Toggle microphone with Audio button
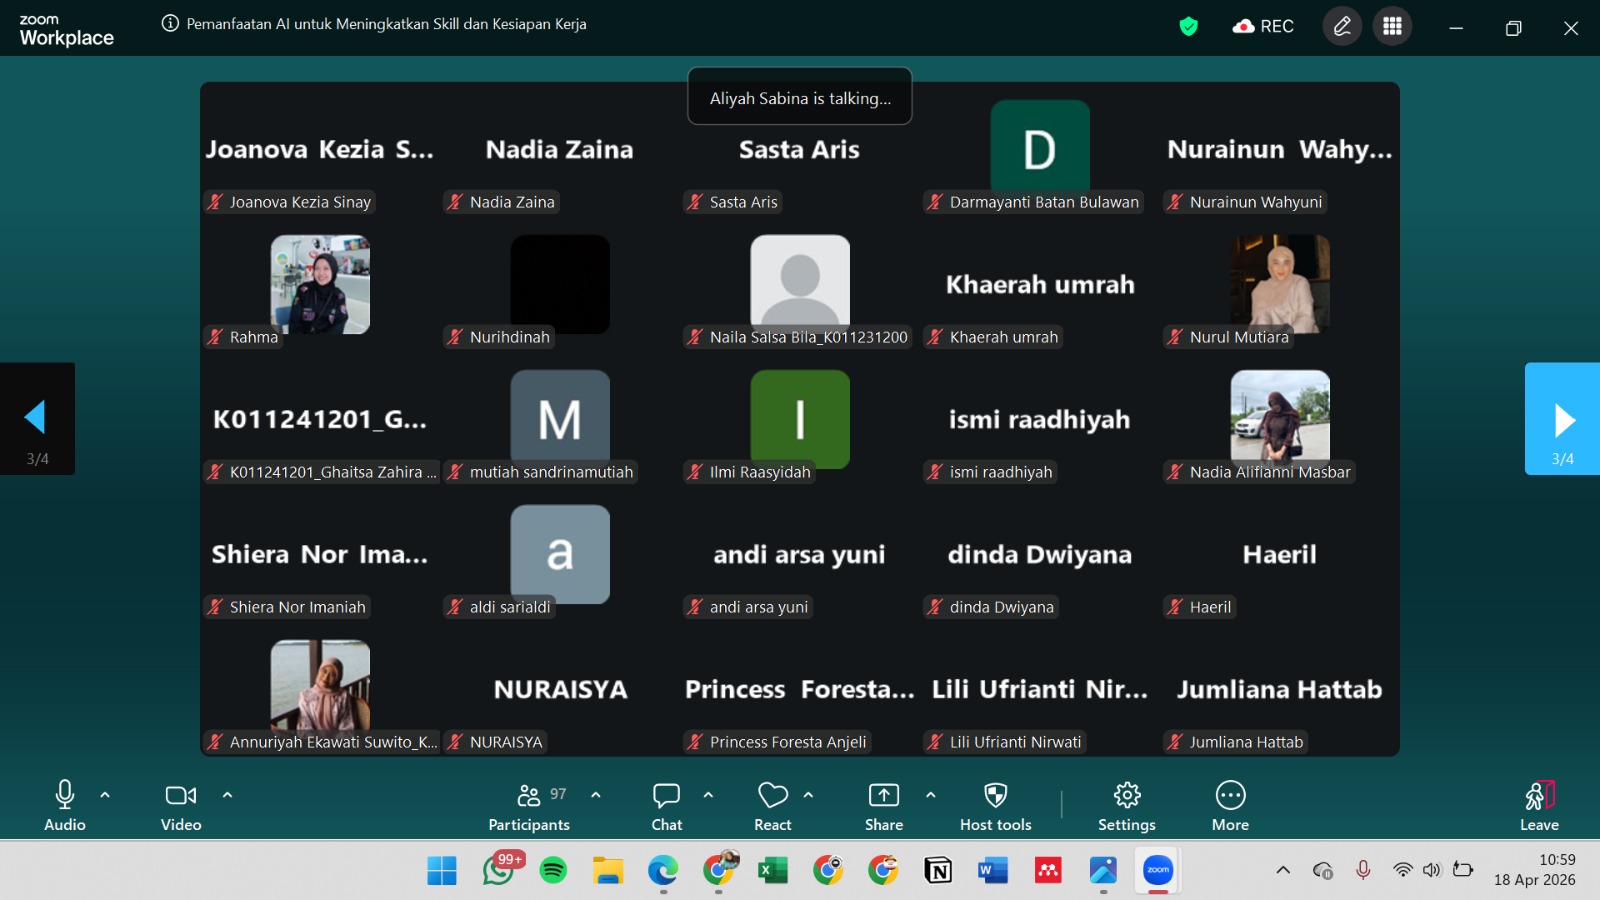The height and width of the screenshot is (900, 1600). tap(65, 806)
